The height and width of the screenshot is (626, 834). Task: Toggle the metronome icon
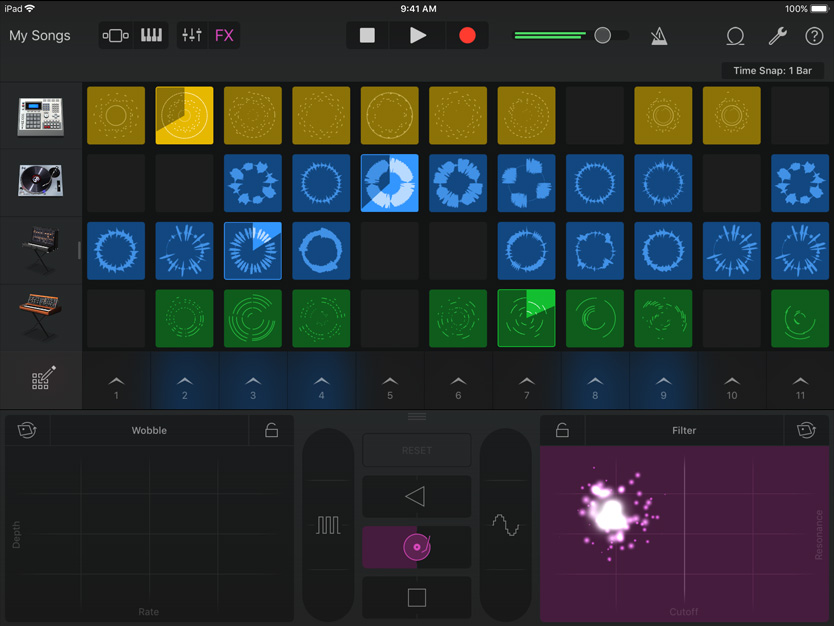[x=659, y=36]
